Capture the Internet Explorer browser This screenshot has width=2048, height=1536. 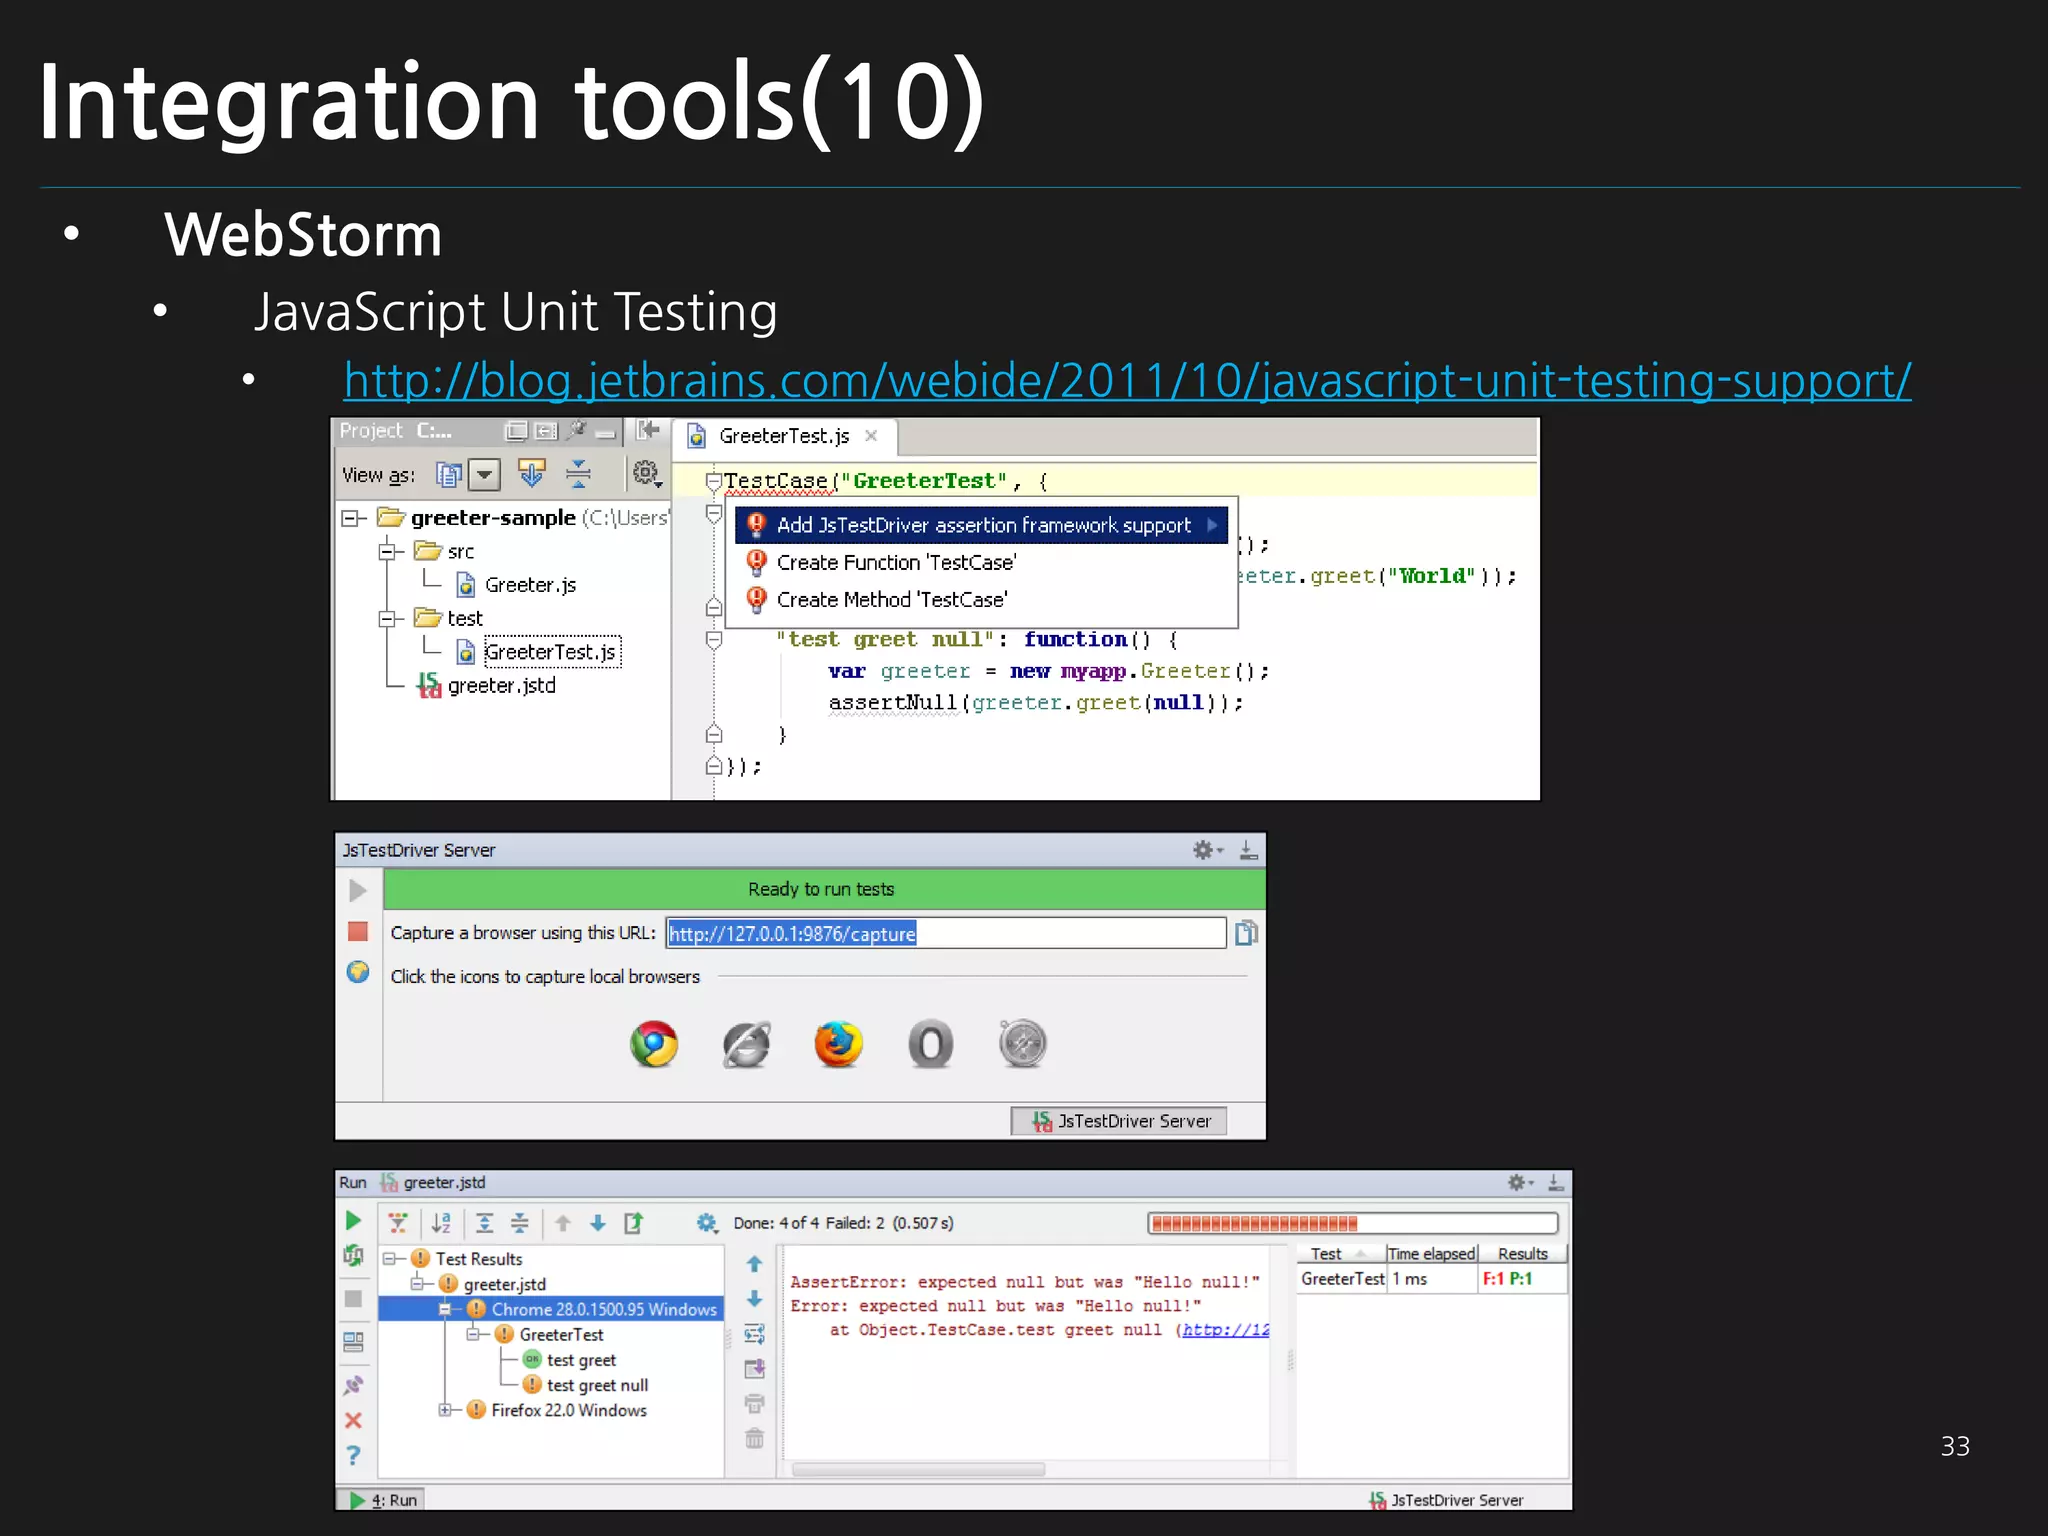pyautogui.click(x=746, y=1044)
